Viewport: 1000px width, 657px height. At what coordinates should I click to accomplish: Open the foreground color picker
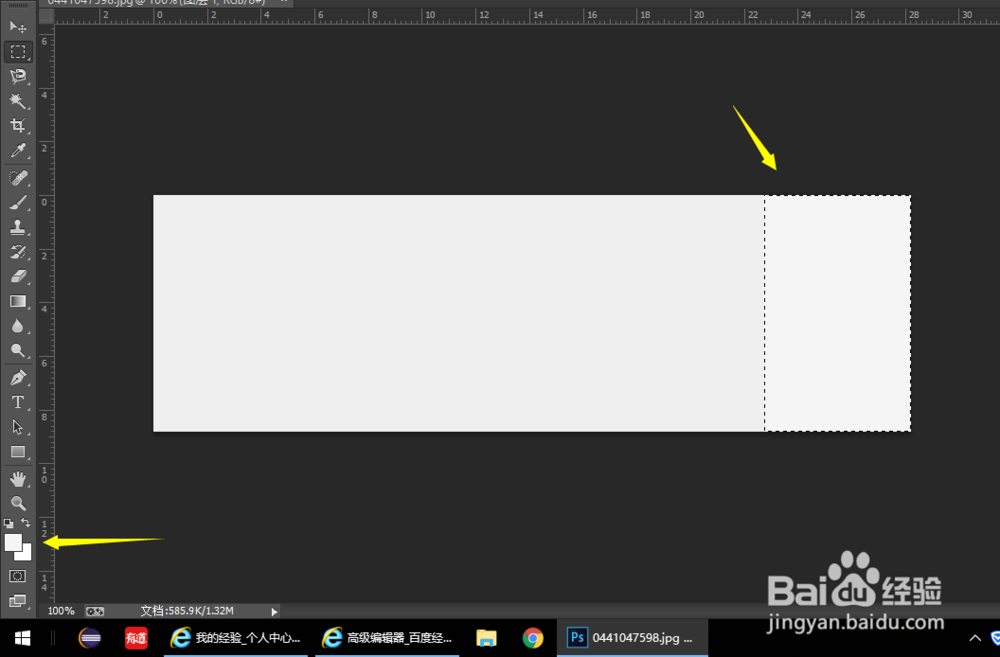[13, 542]
